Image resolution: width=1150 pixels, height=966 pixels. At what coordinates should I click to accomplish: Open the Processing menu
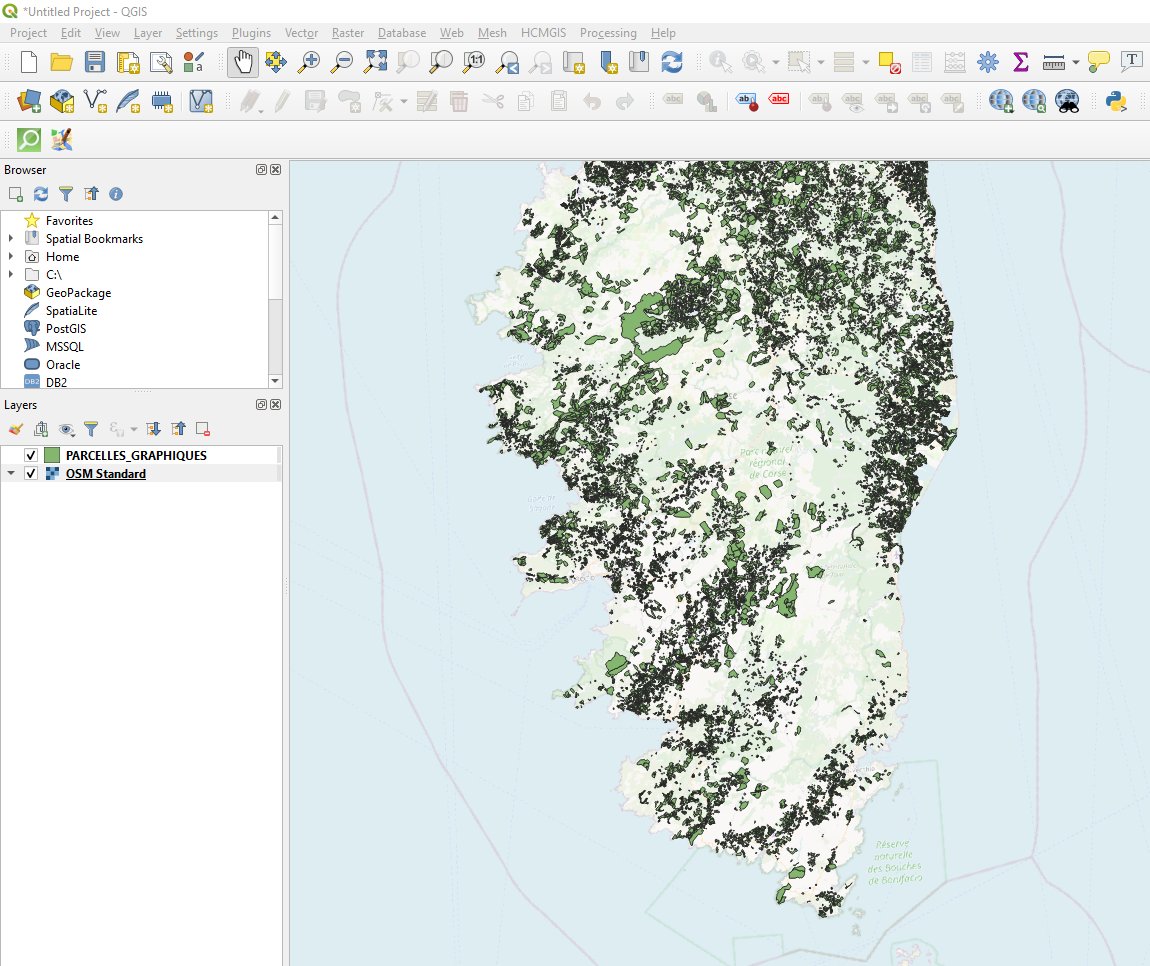click(607, 33)
